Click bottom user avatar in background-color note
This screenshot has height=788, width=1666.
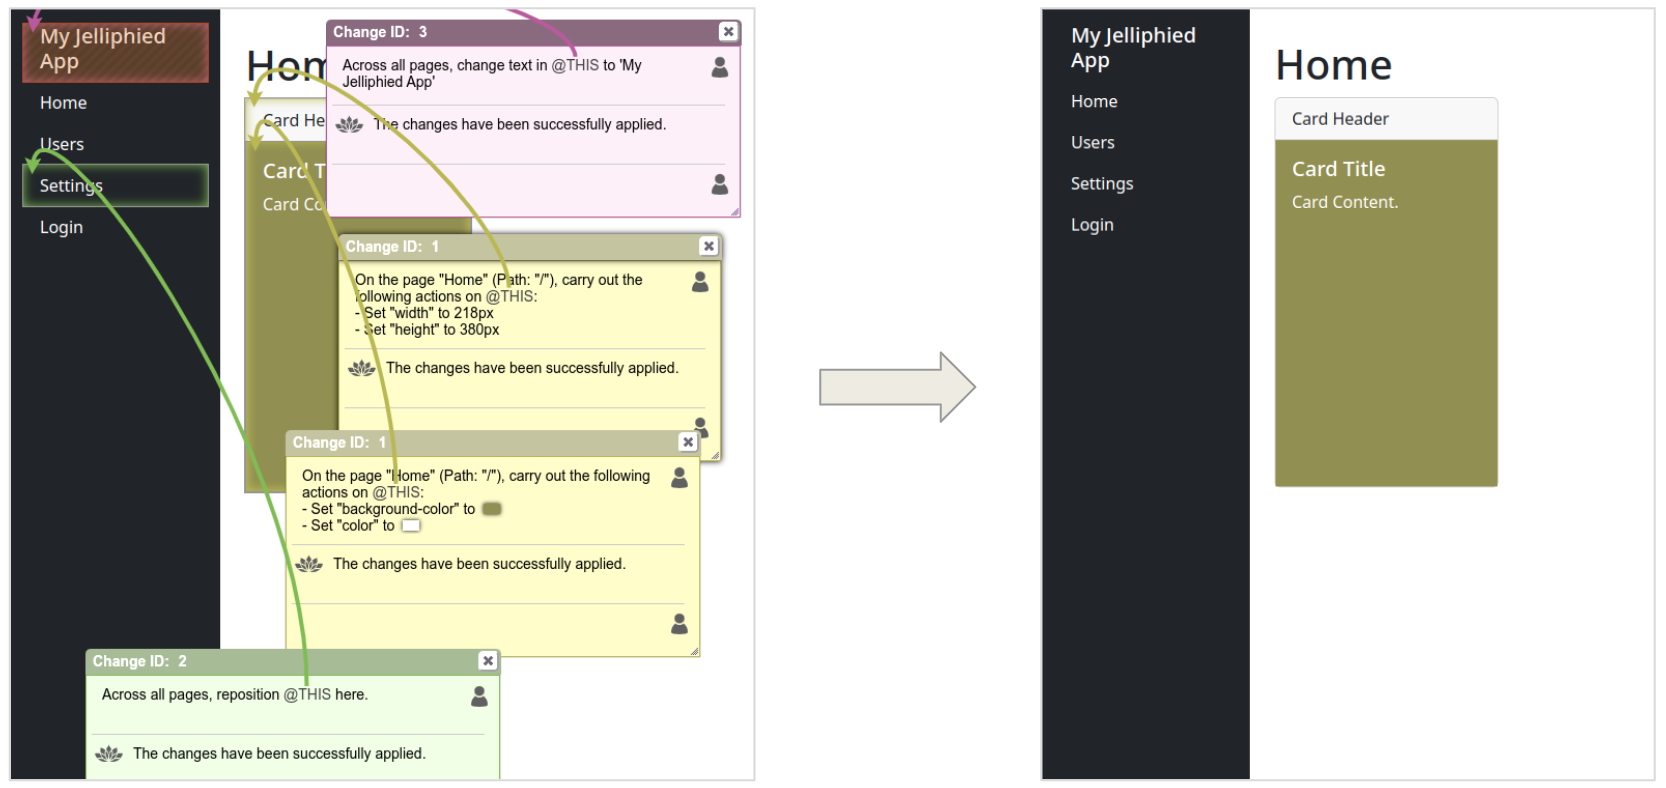coord(679,624)
